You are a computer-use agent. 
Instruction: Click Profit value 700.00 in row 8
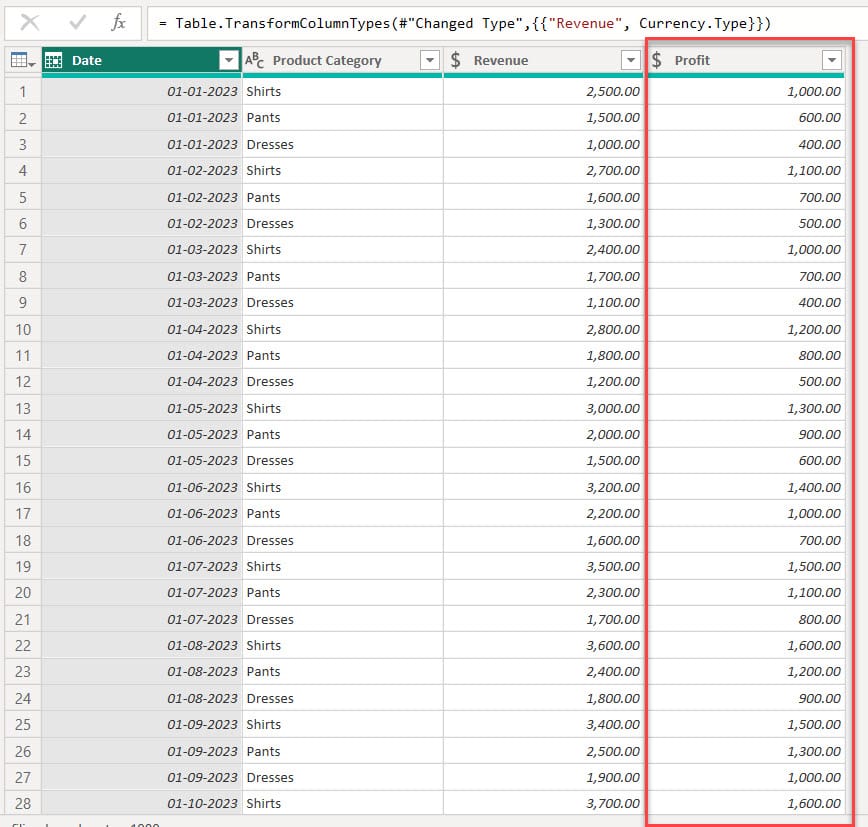point(819,276)
